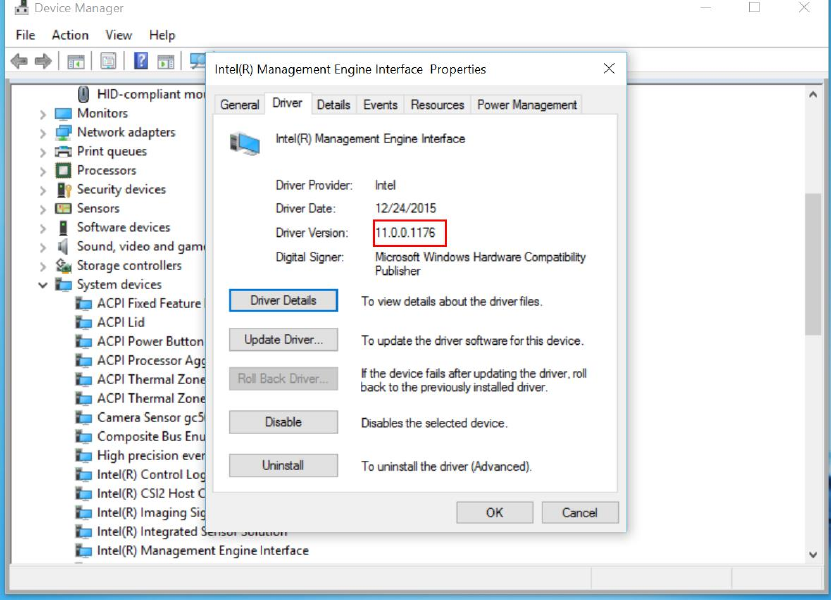Expand the Processors category
Viewport: 831px width, 600px height.
43,171
